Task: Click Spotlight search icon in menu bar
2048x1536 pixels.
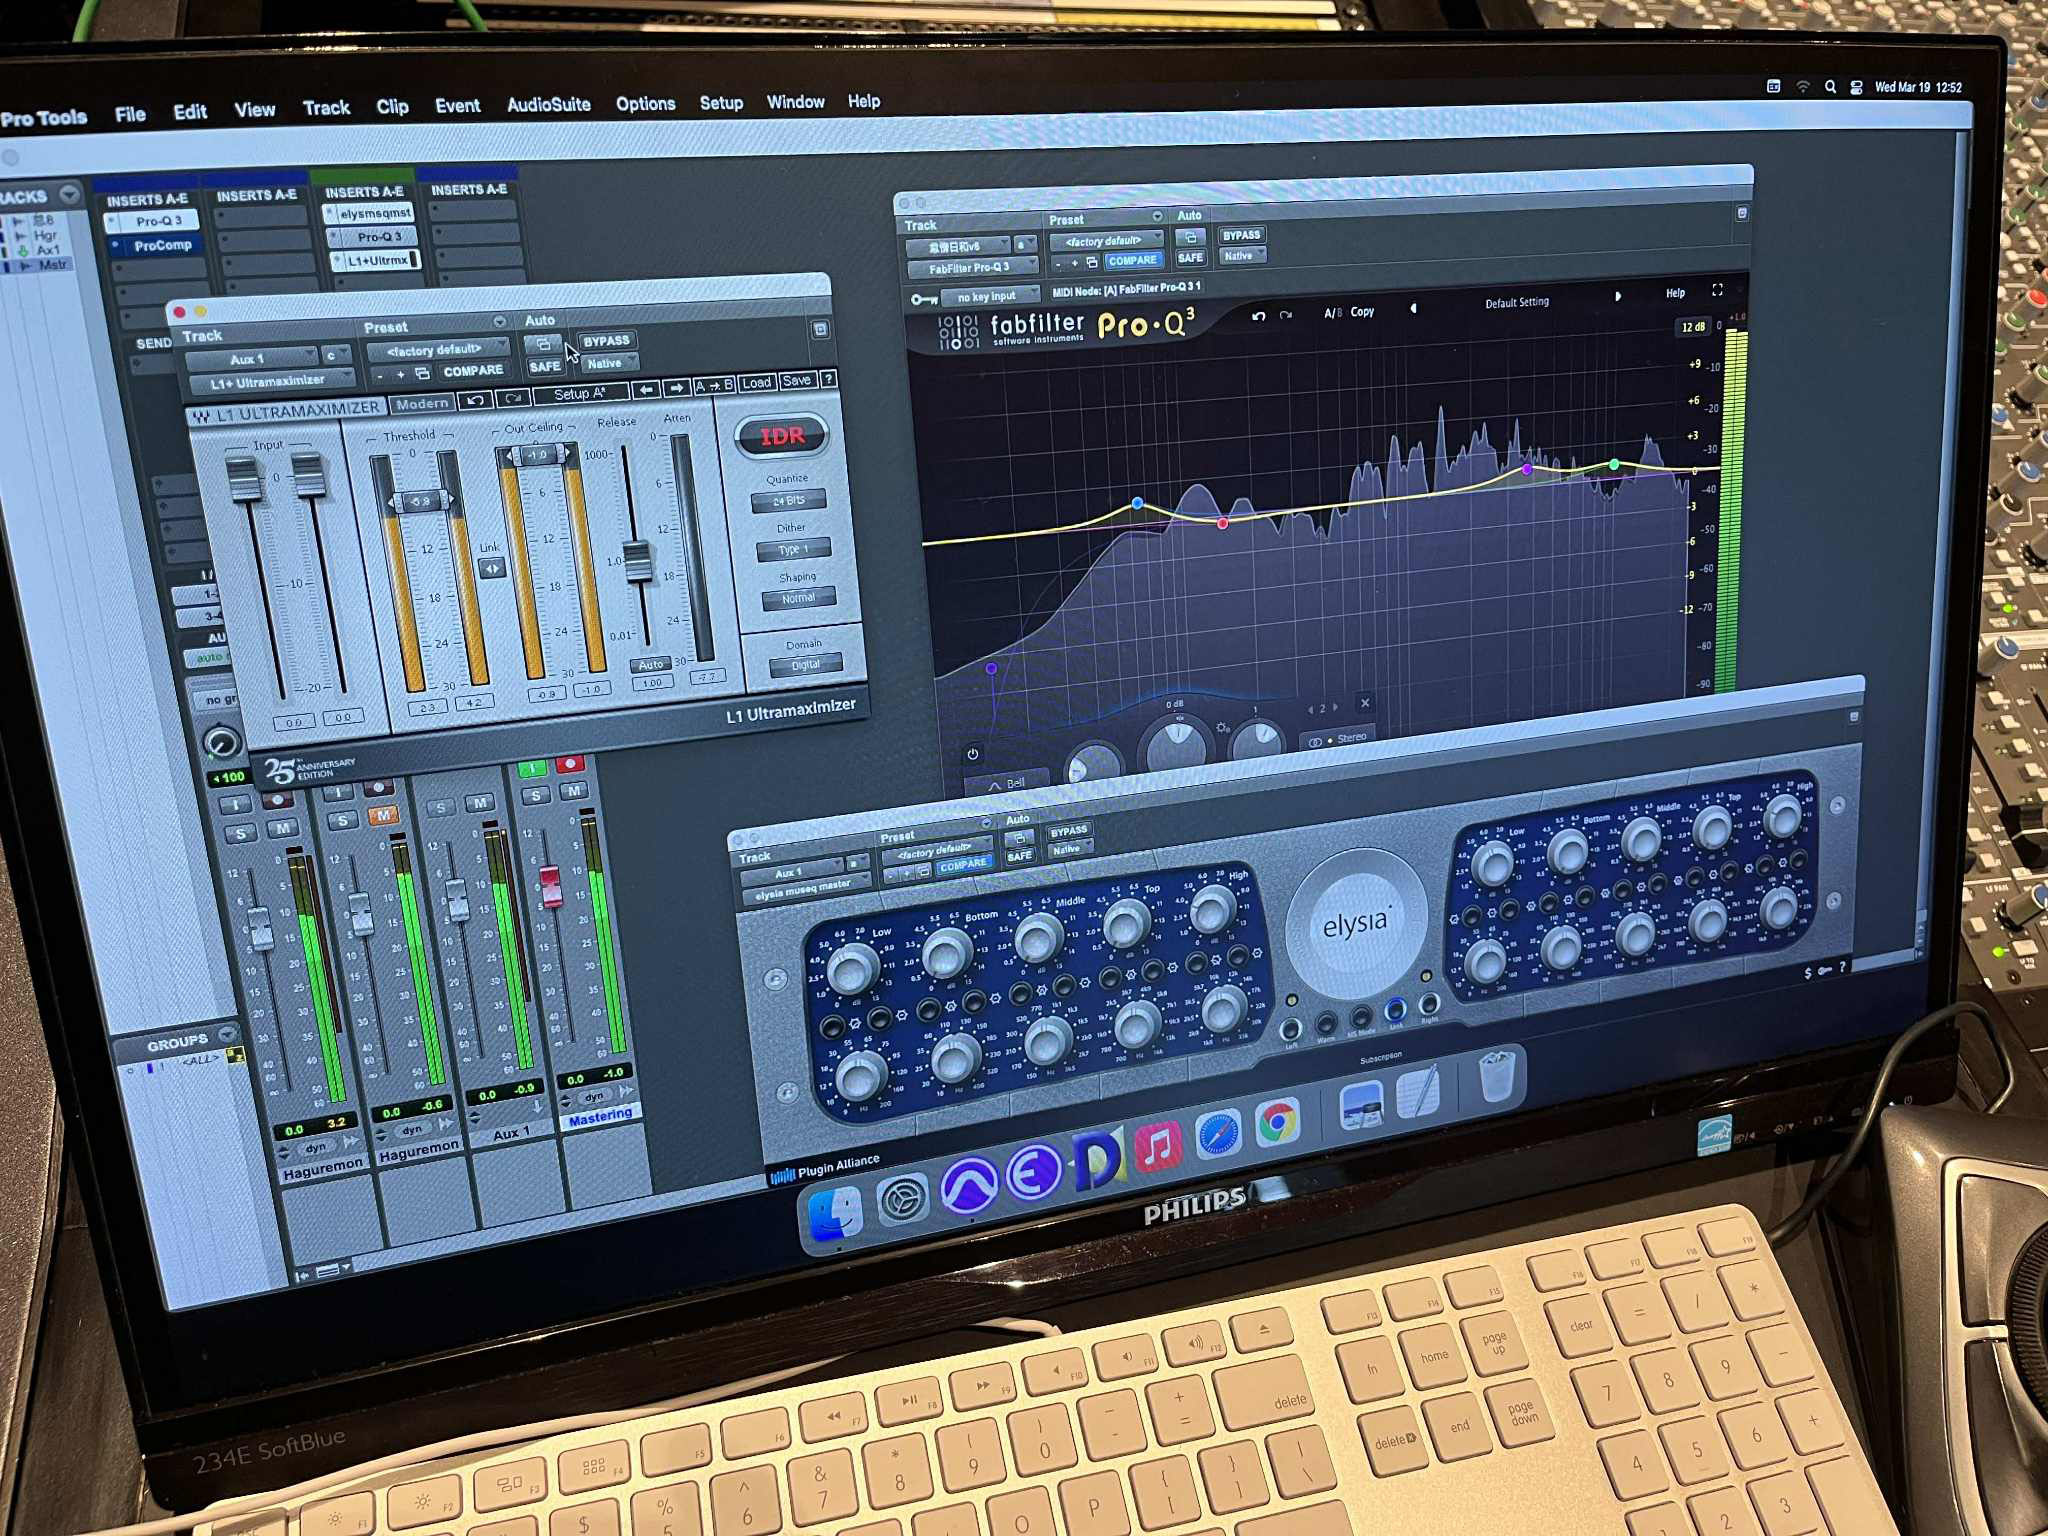Action: pyautogui.click(x=1830, y=87)
